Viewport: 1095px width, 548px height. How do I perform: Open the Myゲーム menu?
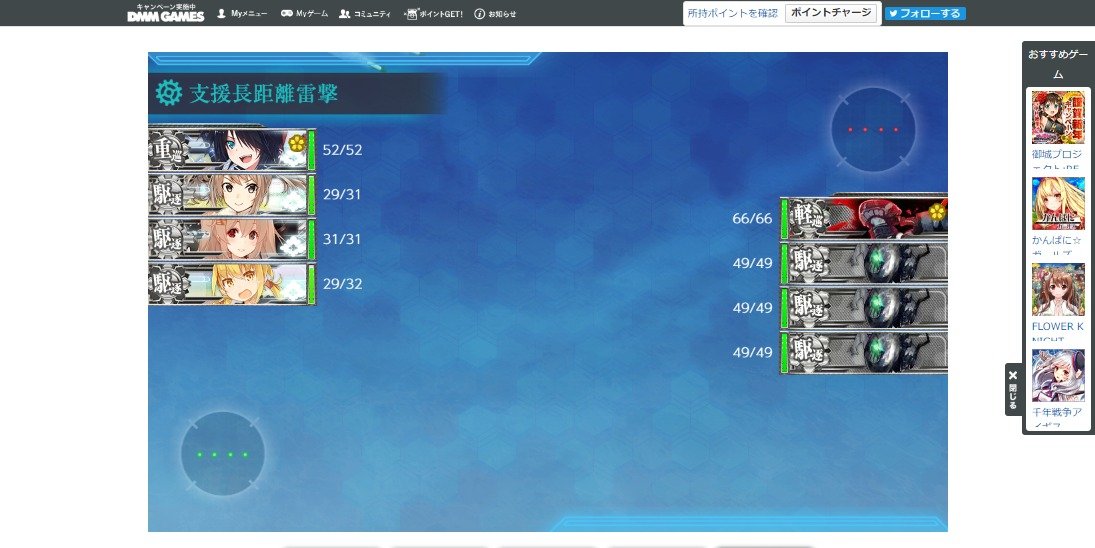coord(304,14)
